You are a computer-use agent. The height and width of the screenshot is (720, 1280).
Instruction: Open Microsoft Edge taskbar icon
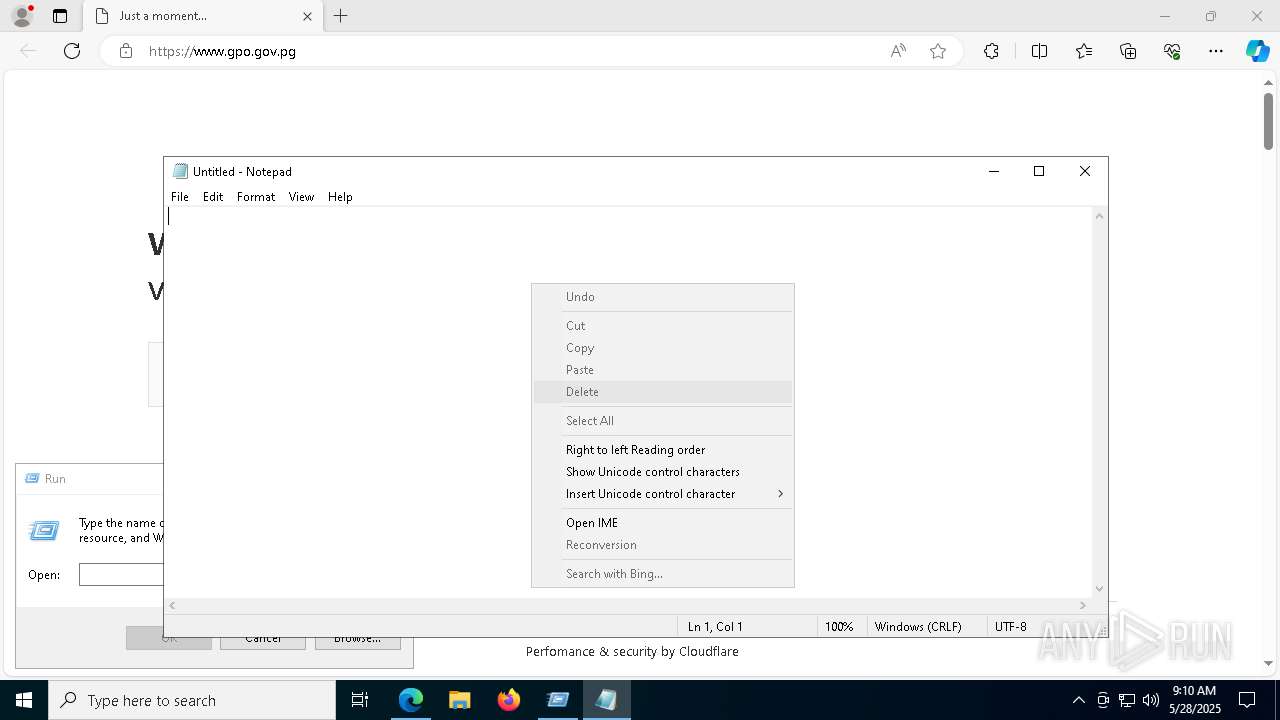coord(411,700)
